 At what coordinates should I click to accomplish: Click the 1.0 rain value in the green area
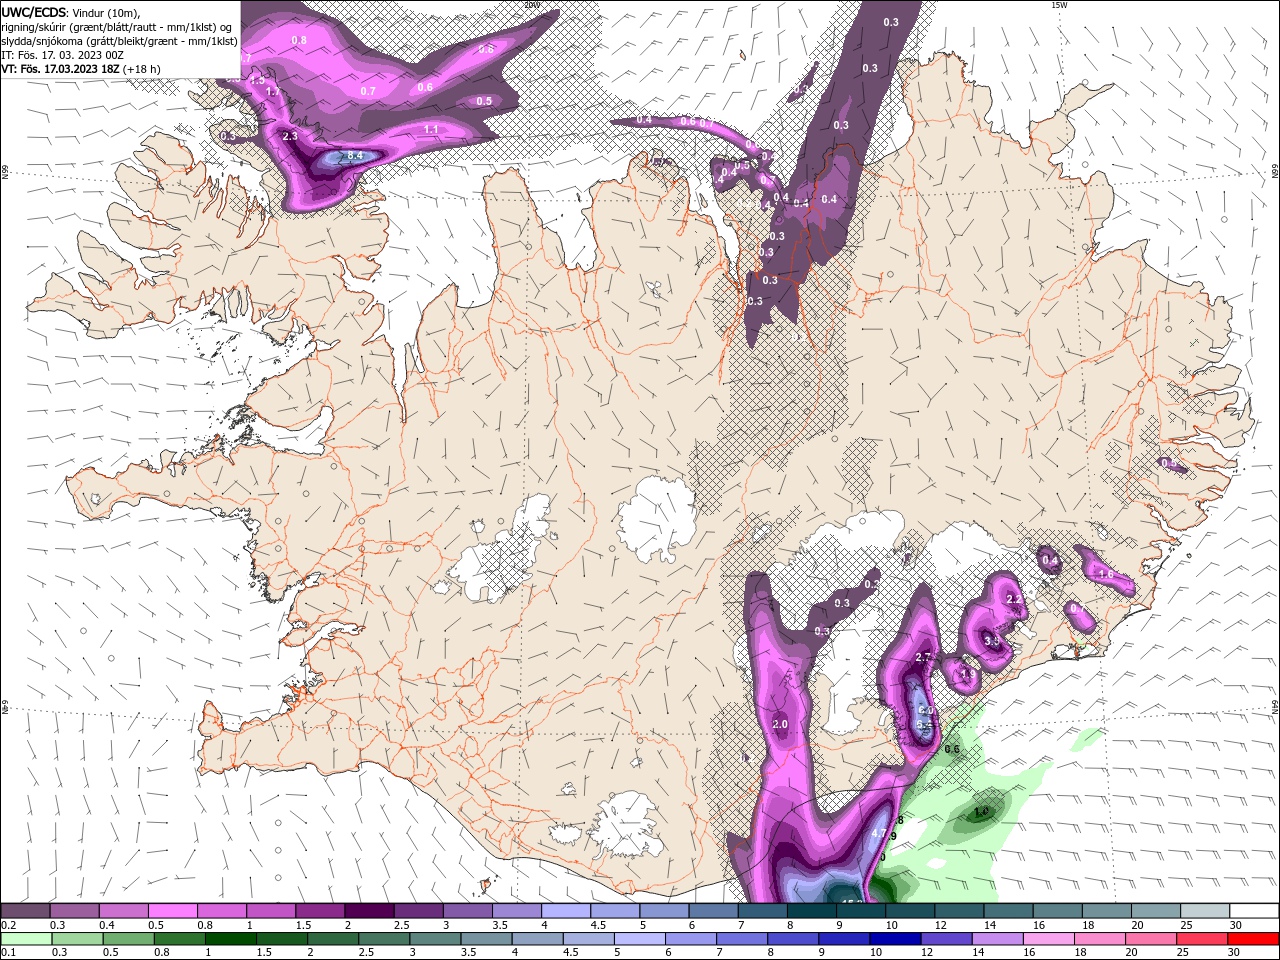981,811
